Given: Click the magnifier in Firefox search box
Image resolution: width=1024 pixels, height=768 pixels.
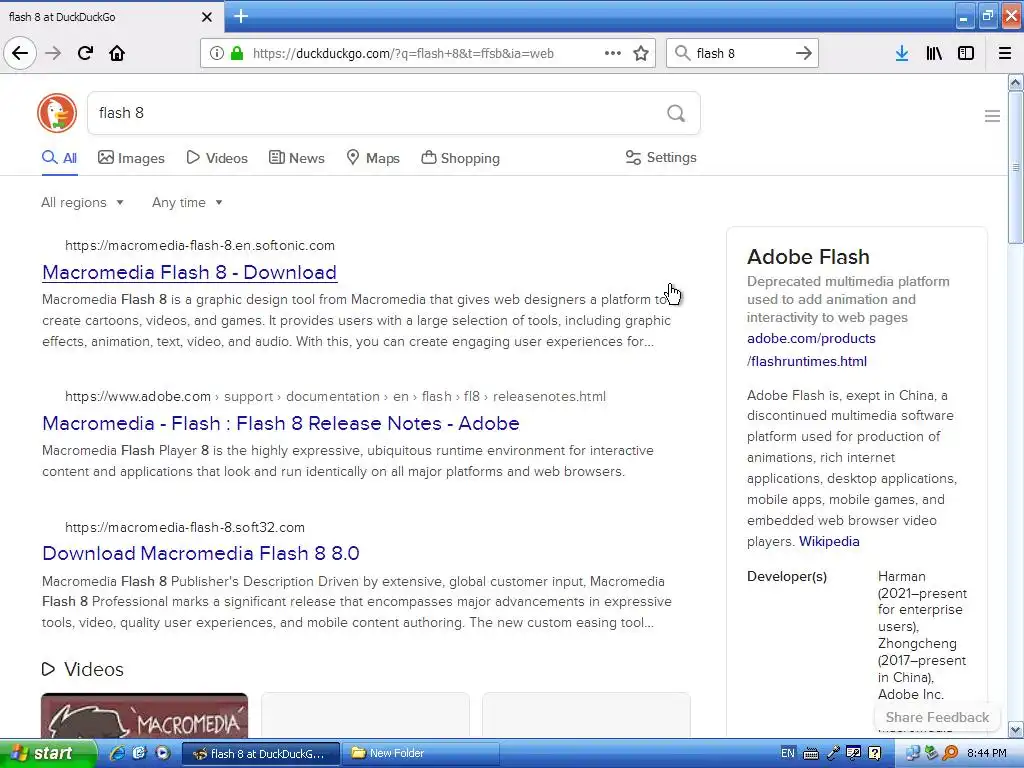Looking at the screenshot, I should [x=682, y=53].
